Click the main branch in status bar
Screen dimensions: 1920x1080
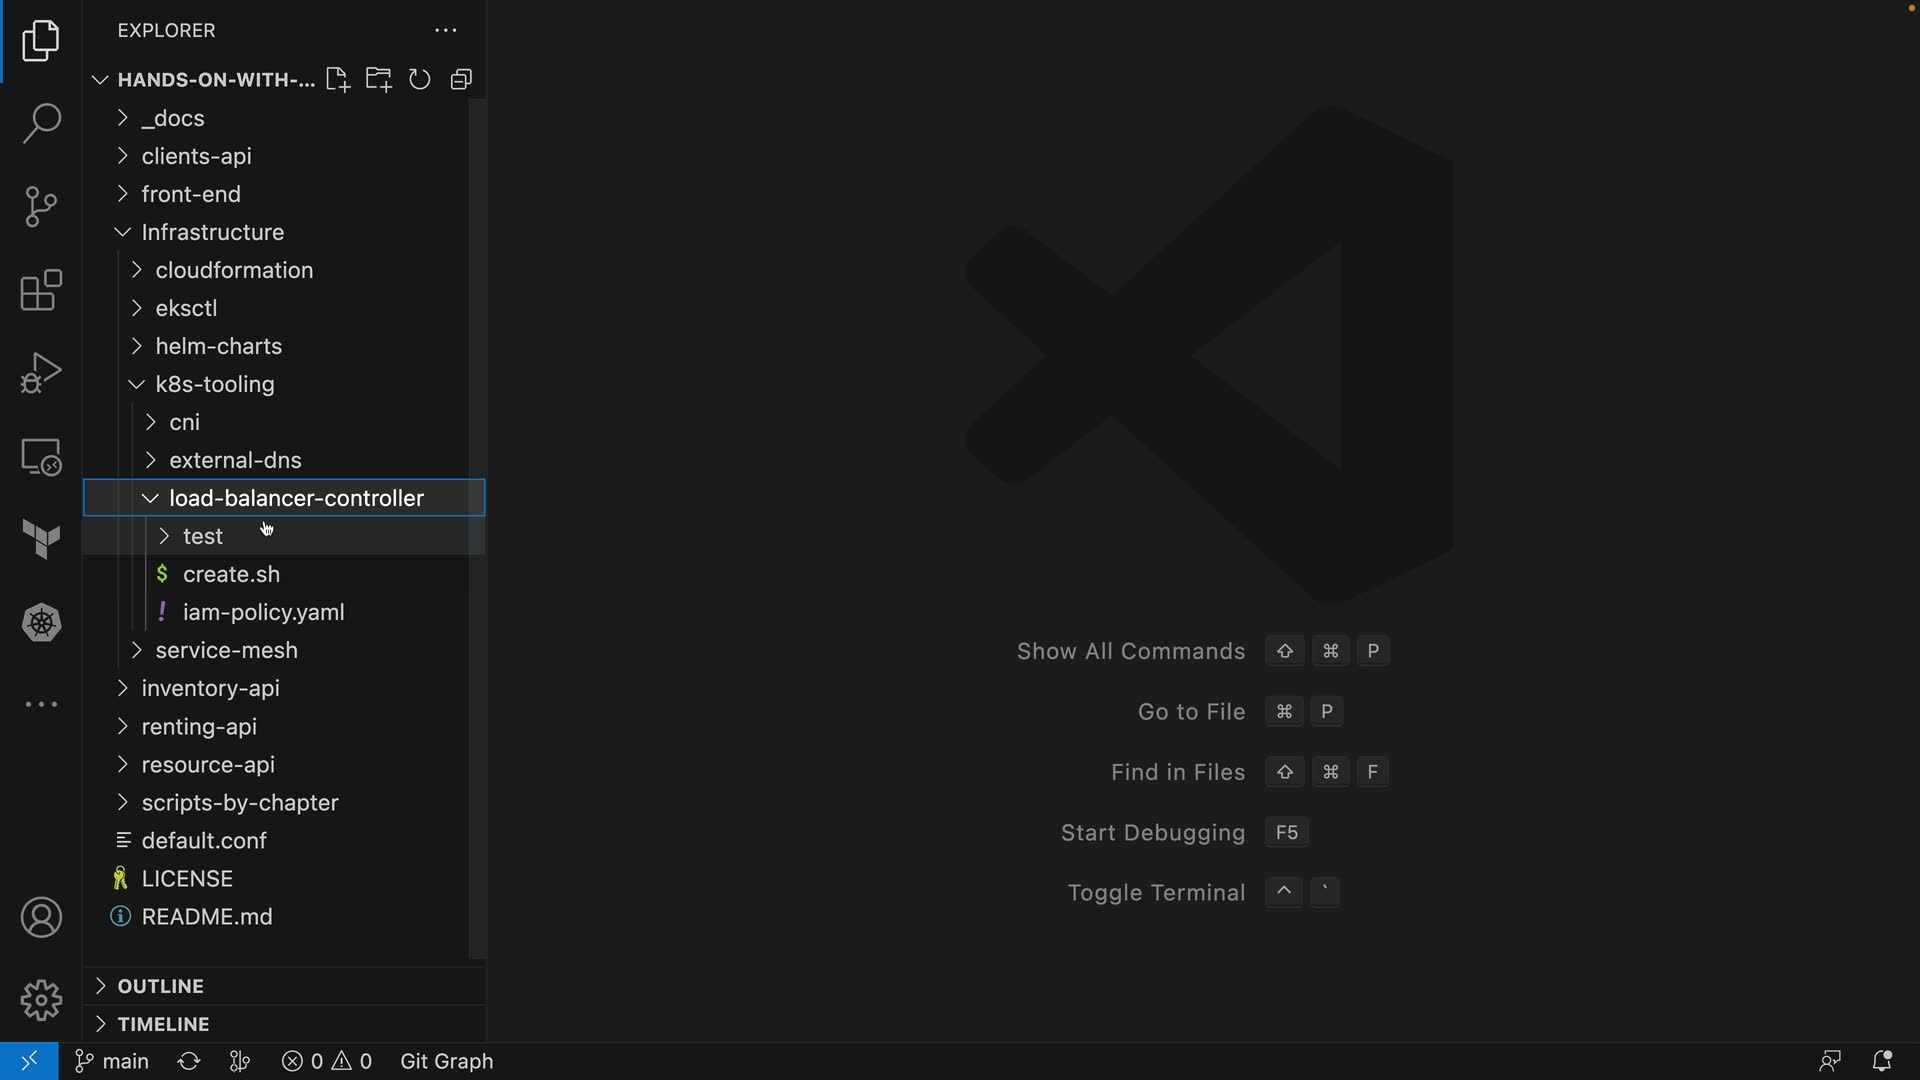tap(113, 1061)
